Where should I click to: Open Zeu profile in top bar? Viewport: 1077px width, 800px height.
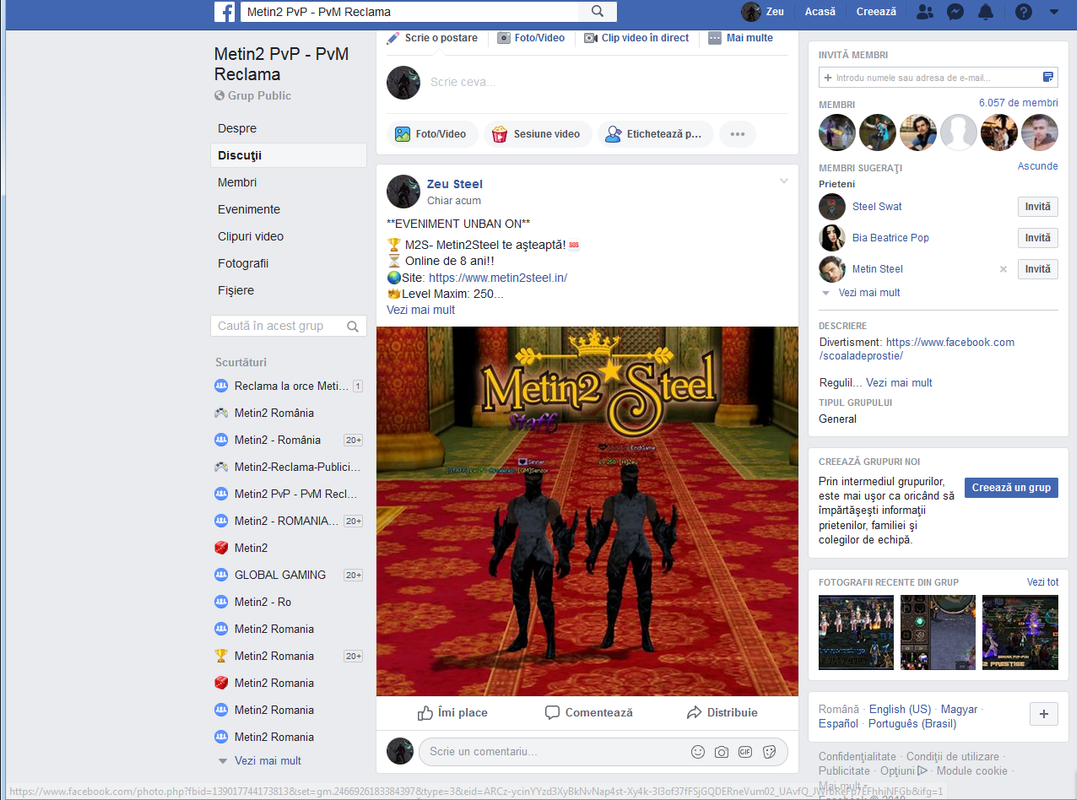coord(763,12)
